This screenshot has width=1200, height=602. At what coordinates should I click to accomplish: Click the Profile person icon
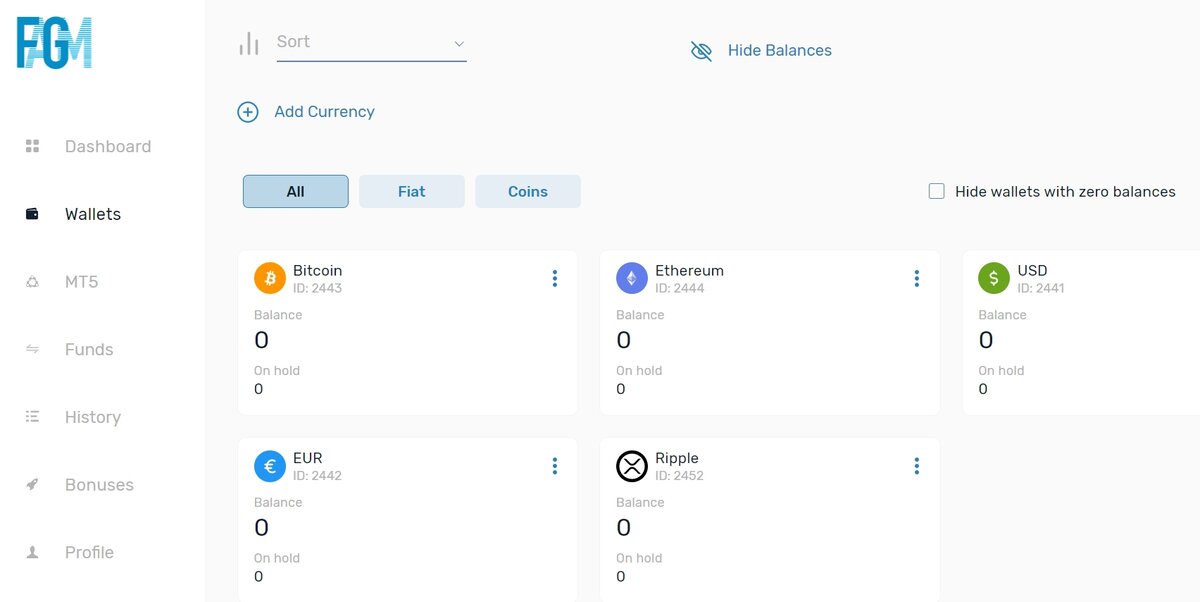32,552
